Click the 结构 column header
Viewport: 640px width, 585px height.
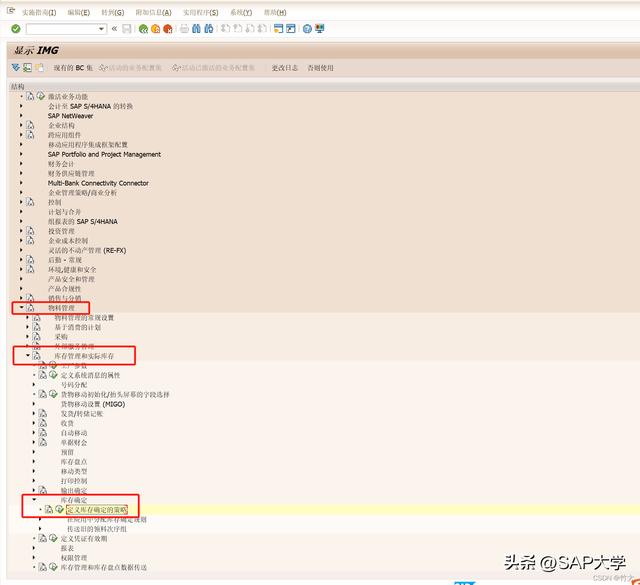[18, 87]
